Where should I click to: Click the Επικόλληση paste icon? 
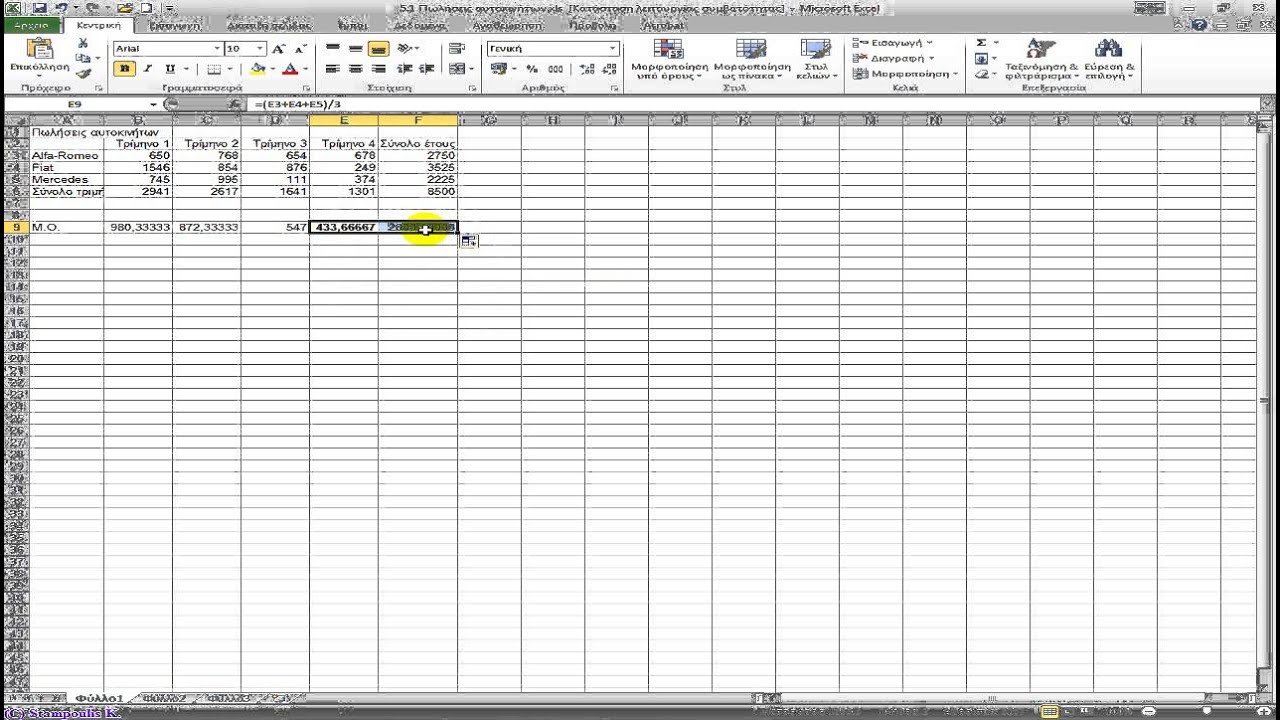(x=40, y=49)
